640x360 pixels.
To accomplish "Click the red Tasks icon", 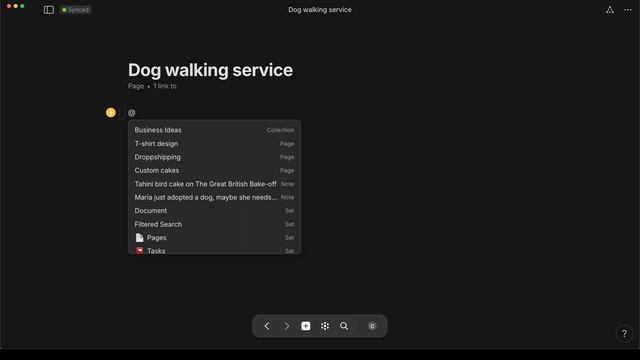I will pos(140,250).
